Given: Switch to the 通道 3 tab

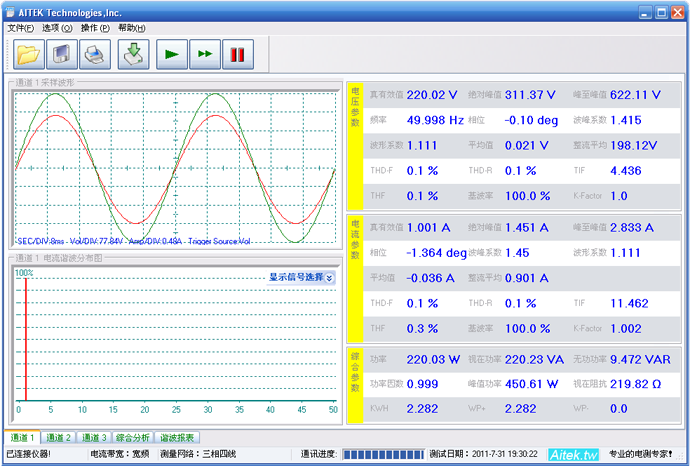Looking at the screenshot, I should click(93, 438).
